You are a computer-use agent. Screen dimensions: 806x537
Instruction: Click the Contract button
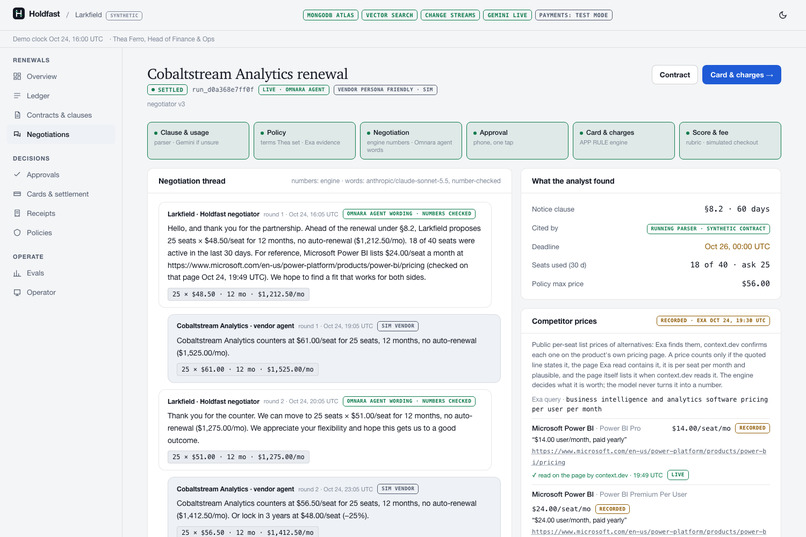(674, 75)
